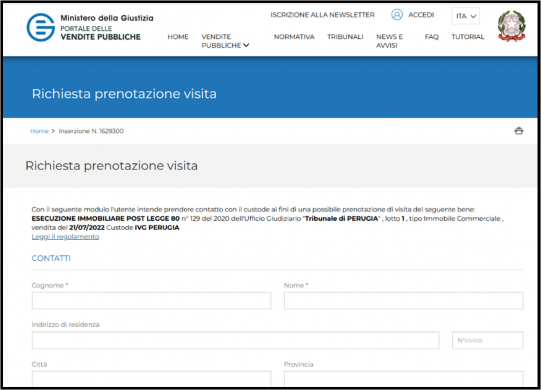Click ESECUZIONE IMMOBILIARE POST LEGGE 80 text
Image resolution: width=541 pixels, height=390 pixels.
106,218
